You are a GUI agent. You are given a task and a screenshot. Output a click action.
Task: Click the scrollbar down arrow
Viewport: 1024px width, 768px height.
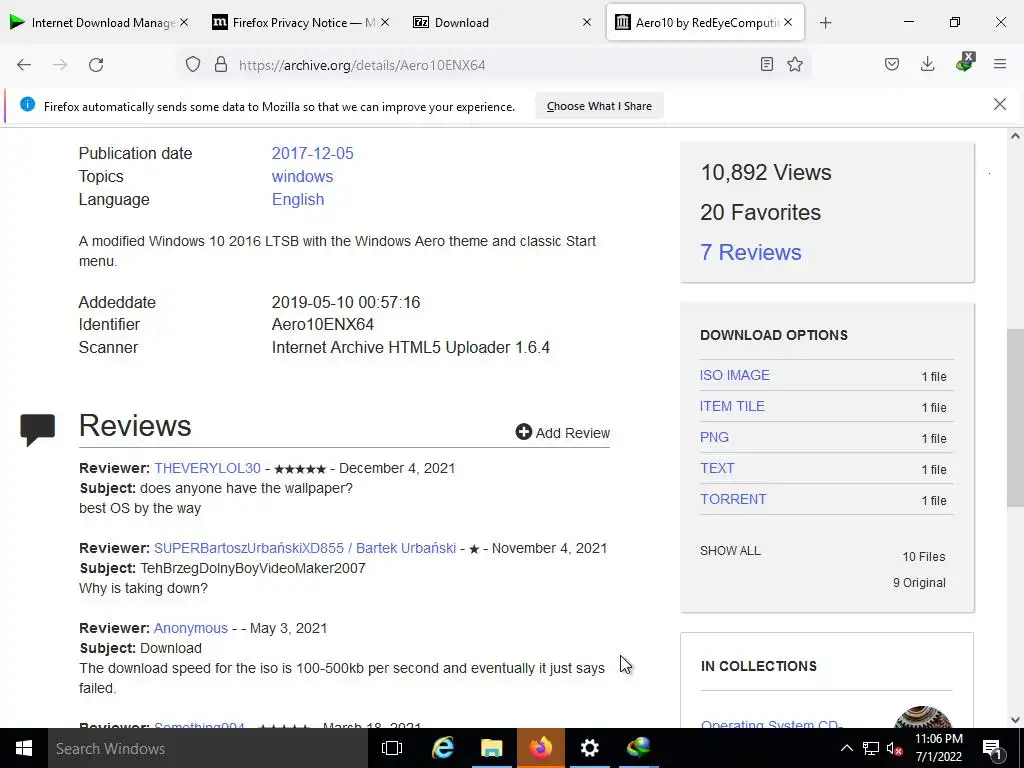tap(1015, 720)
